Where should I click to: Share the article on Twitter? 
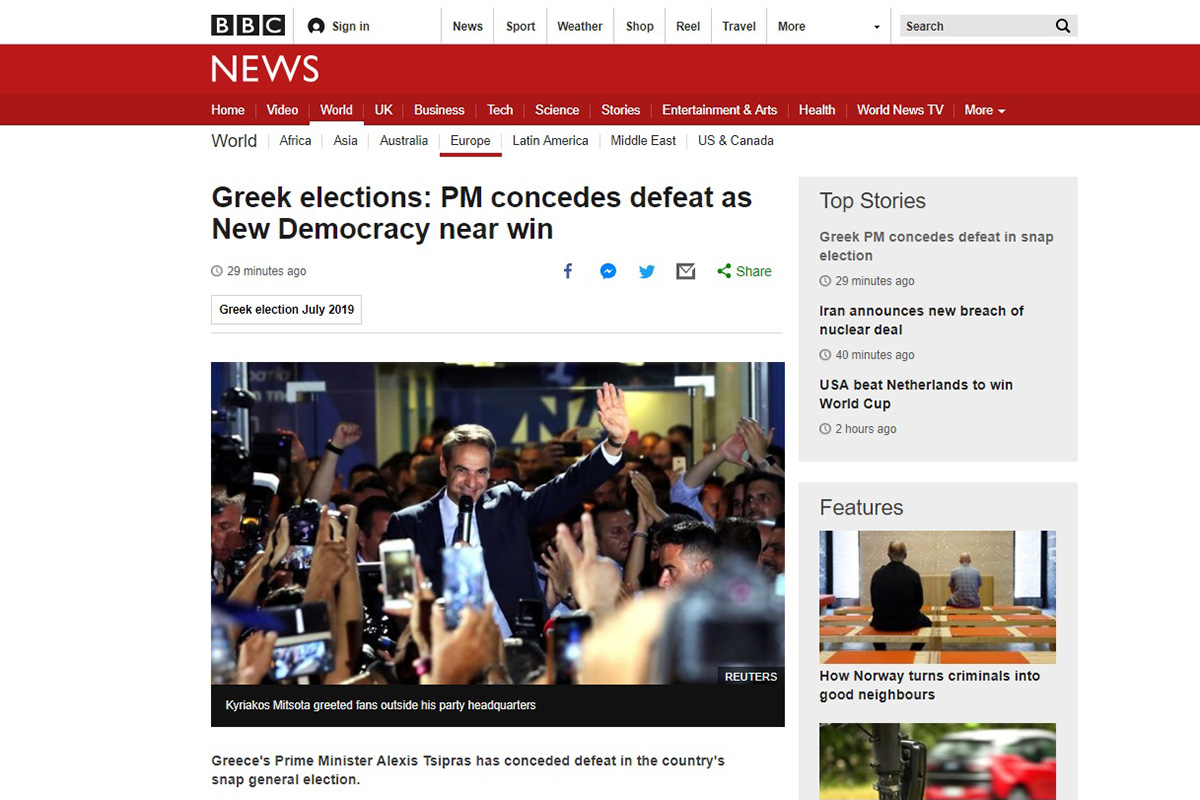pos(647,271)
